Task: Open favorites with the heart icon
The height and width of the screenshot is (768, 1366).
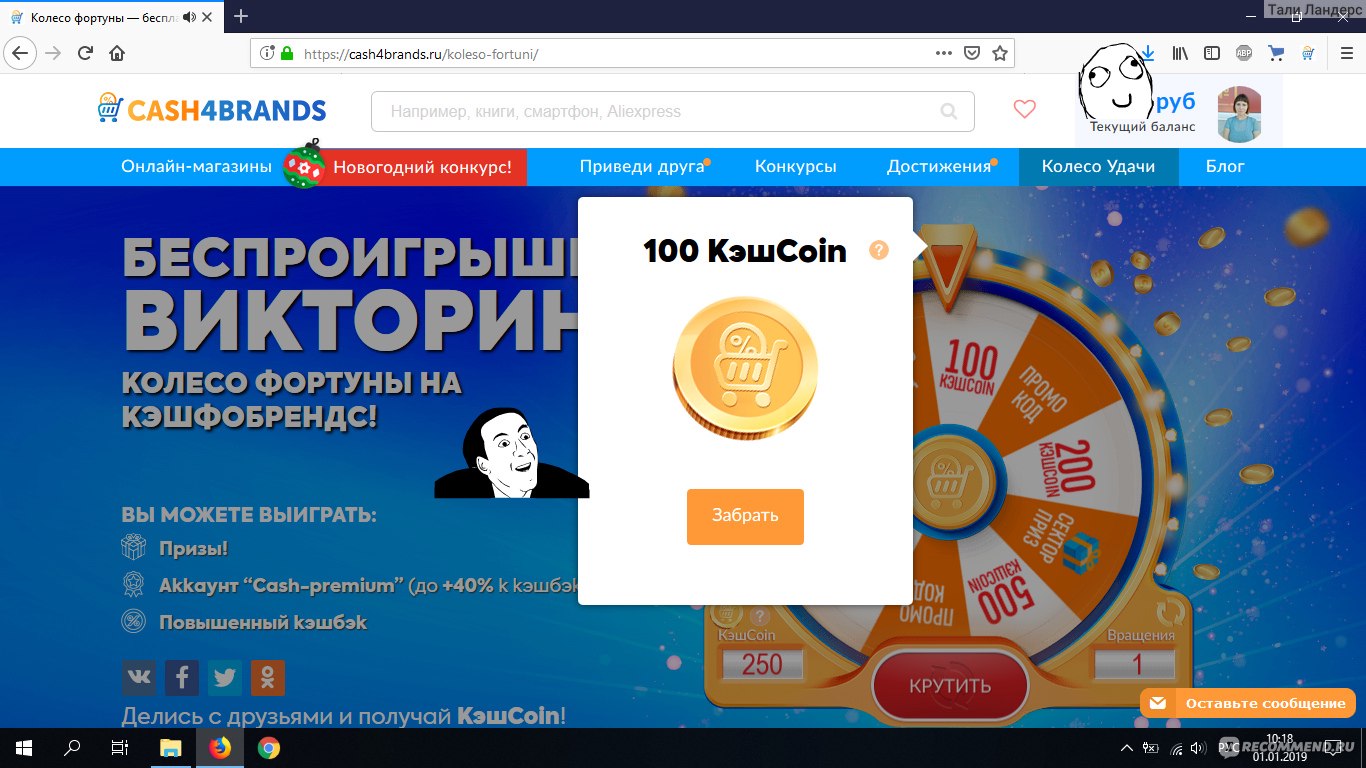Action: click(x=1025, y=110)
